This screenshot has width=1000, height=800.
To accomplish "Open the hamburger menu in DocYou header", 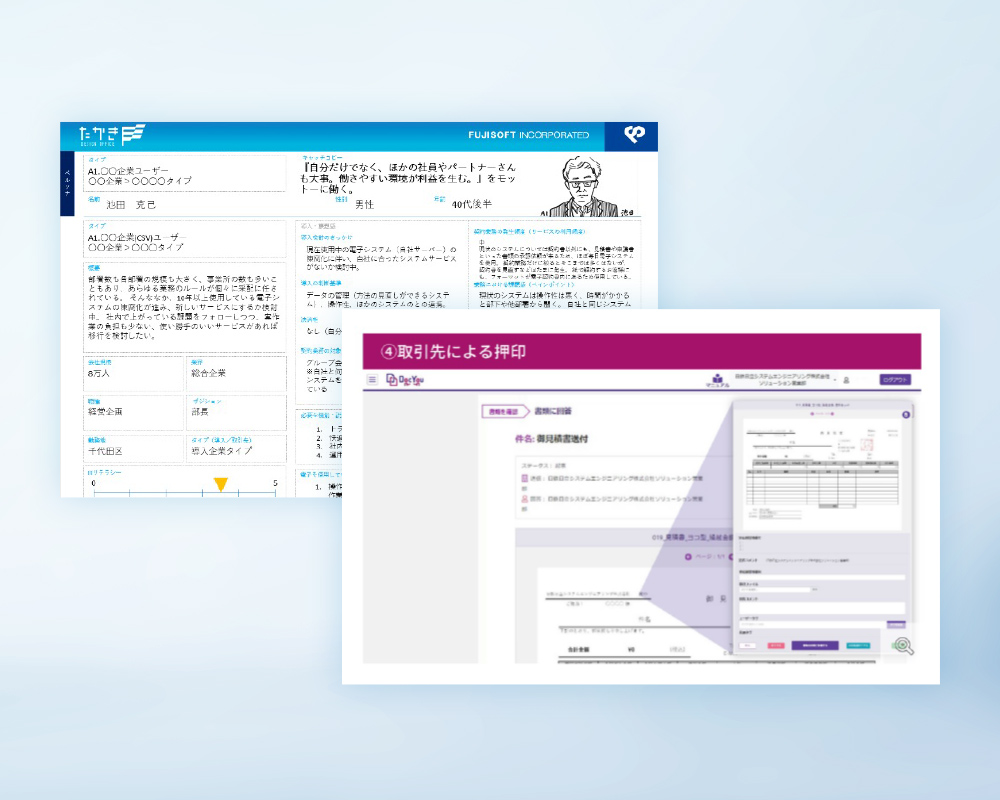I will pos(372,380).
